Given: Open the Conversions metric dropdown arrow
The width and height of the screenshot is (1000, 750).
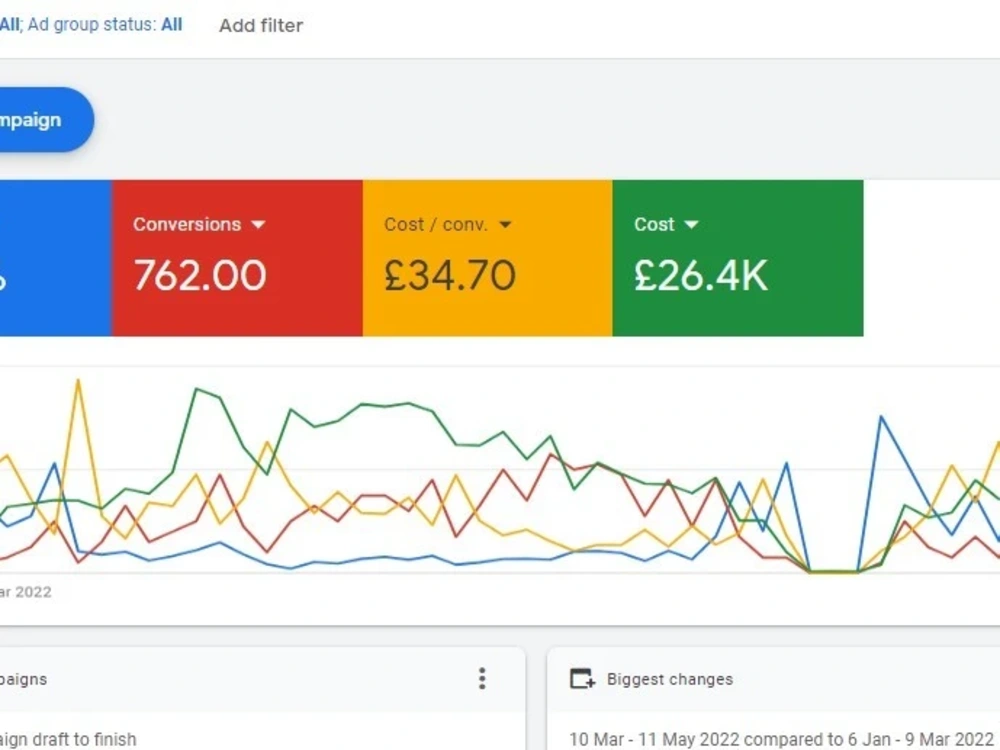Looking at the screenshot, I should (258, 224).
